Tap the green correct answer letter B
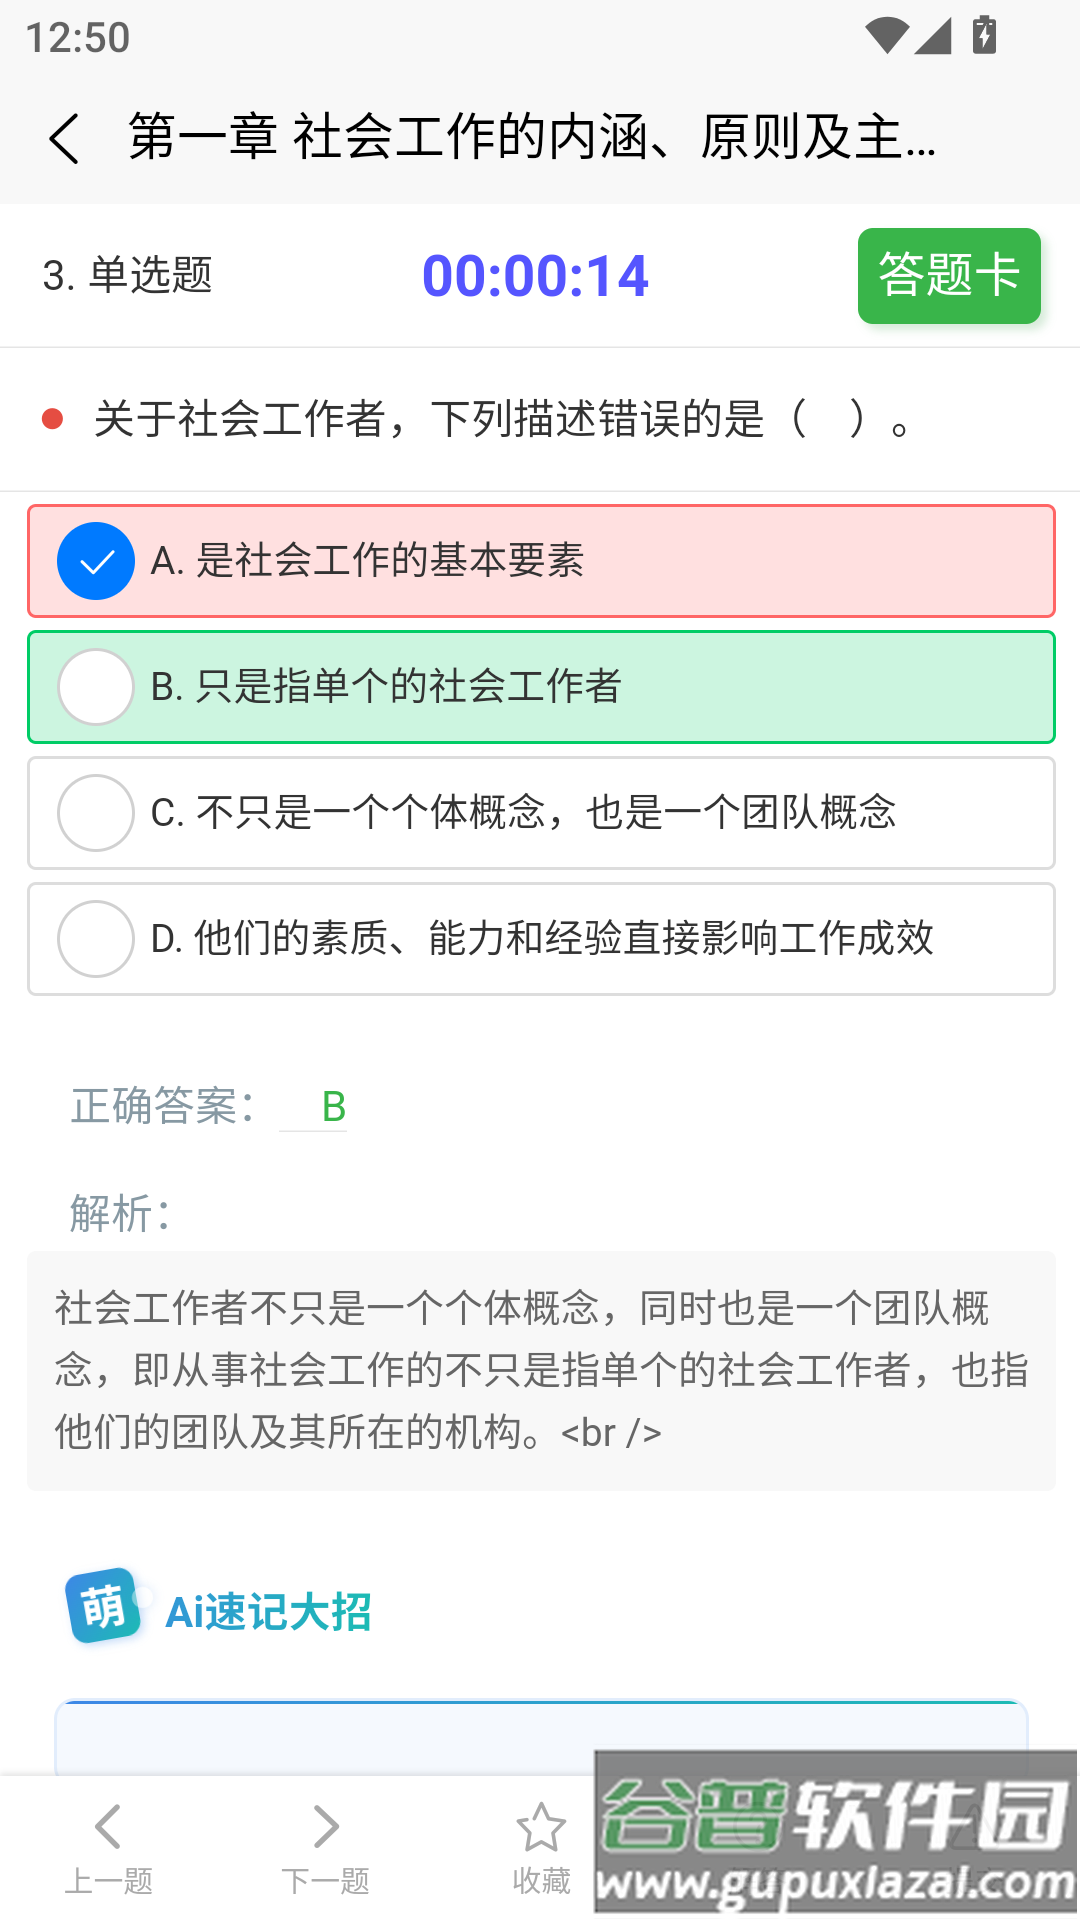1080x1920 pixels. click(334, 1107)
